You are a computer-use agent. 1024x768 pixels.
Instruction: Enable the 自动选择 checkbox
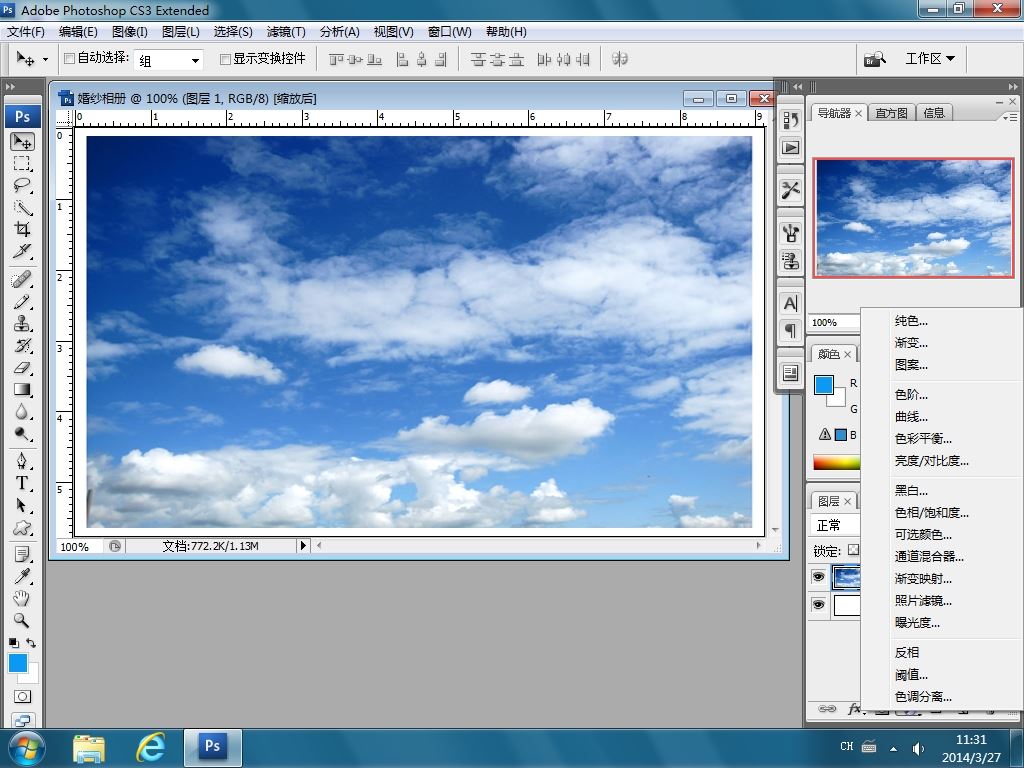[x=69, y=59]
